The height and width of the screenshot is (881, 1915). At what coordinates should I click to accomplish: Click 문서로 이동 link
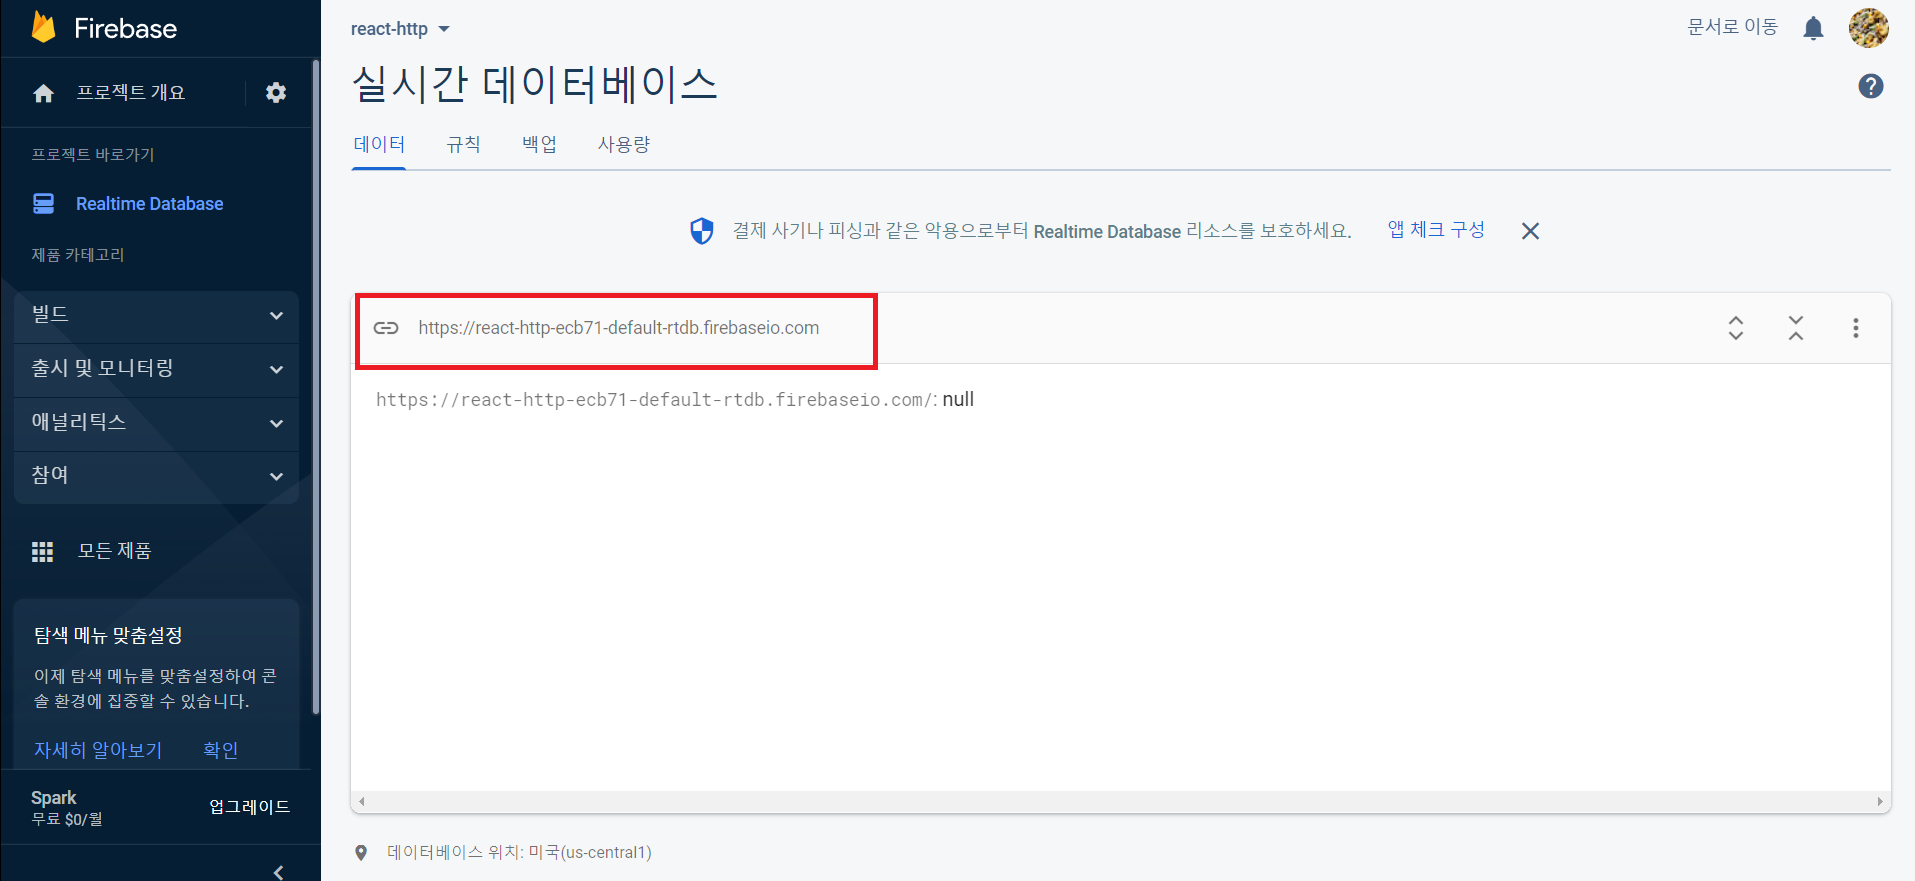point(1733,27)
